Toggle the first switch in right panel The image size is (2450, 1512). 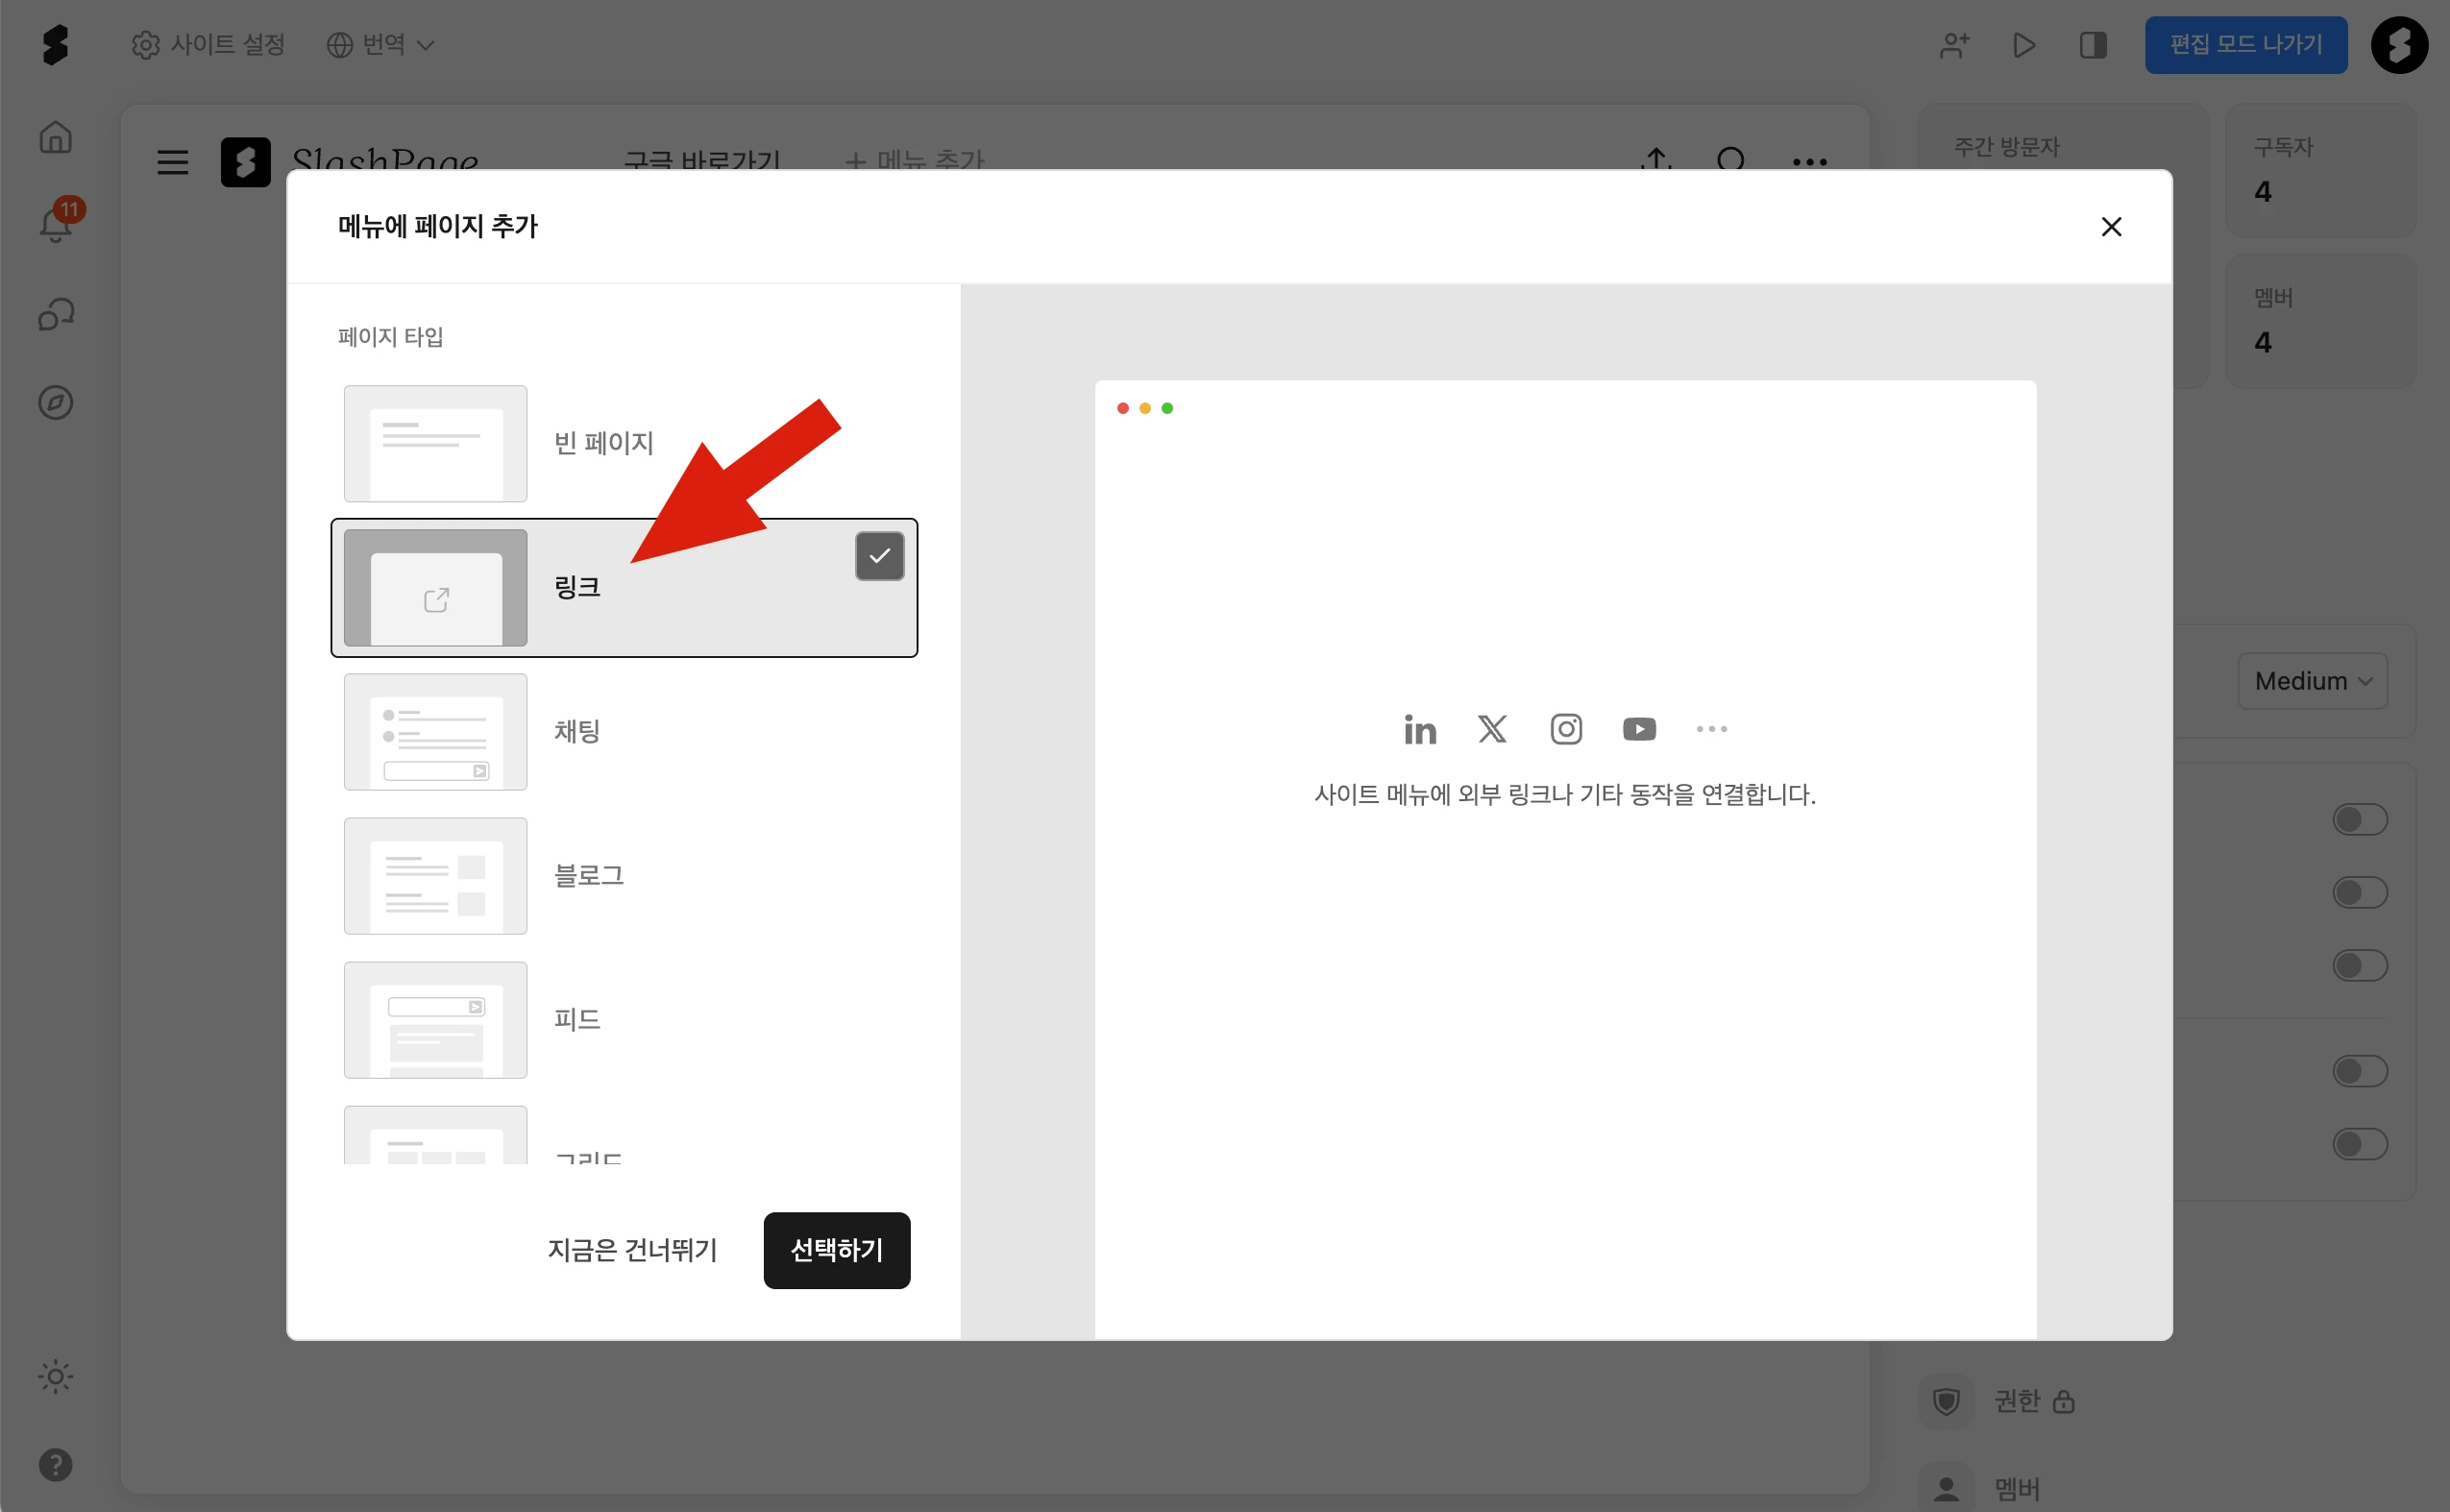pyautogui.click(x=2359, y=819)
